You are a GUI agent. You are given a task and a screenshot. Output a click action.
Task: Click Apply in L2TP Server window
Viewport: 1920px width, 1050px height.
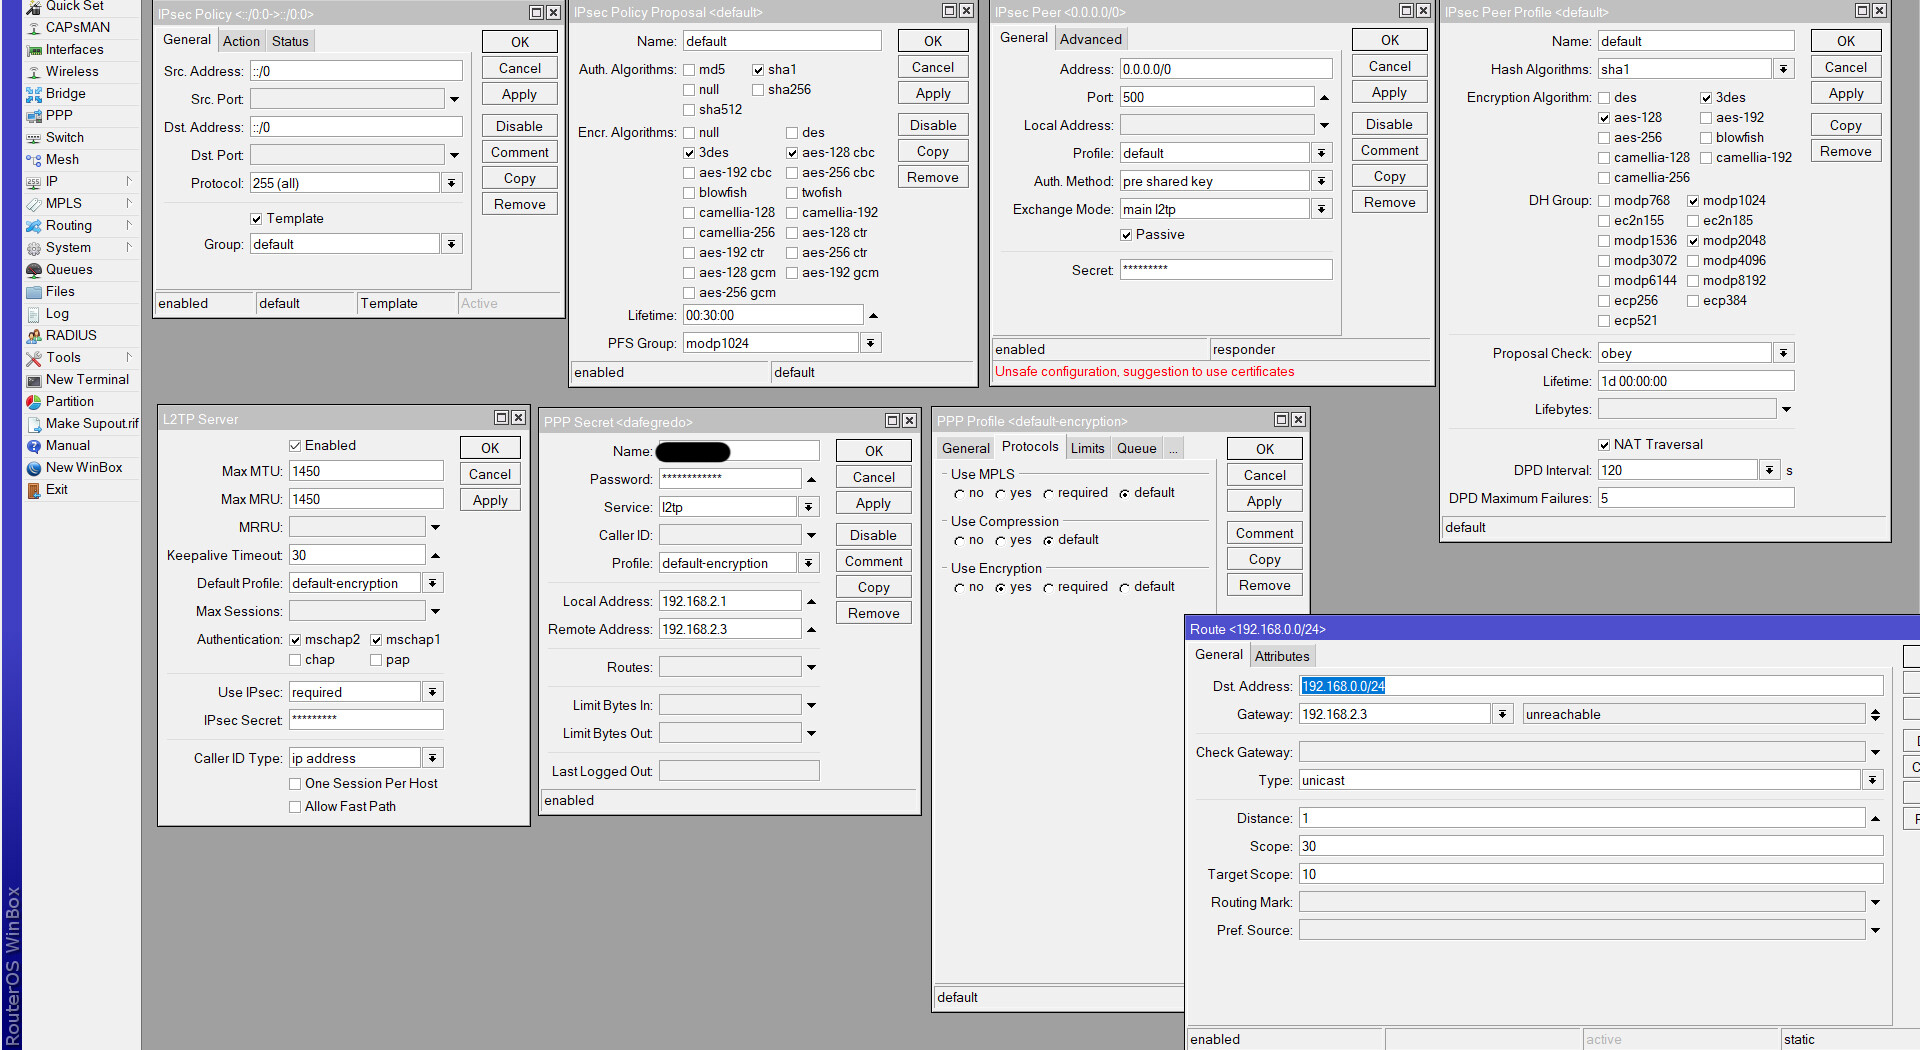490,500
